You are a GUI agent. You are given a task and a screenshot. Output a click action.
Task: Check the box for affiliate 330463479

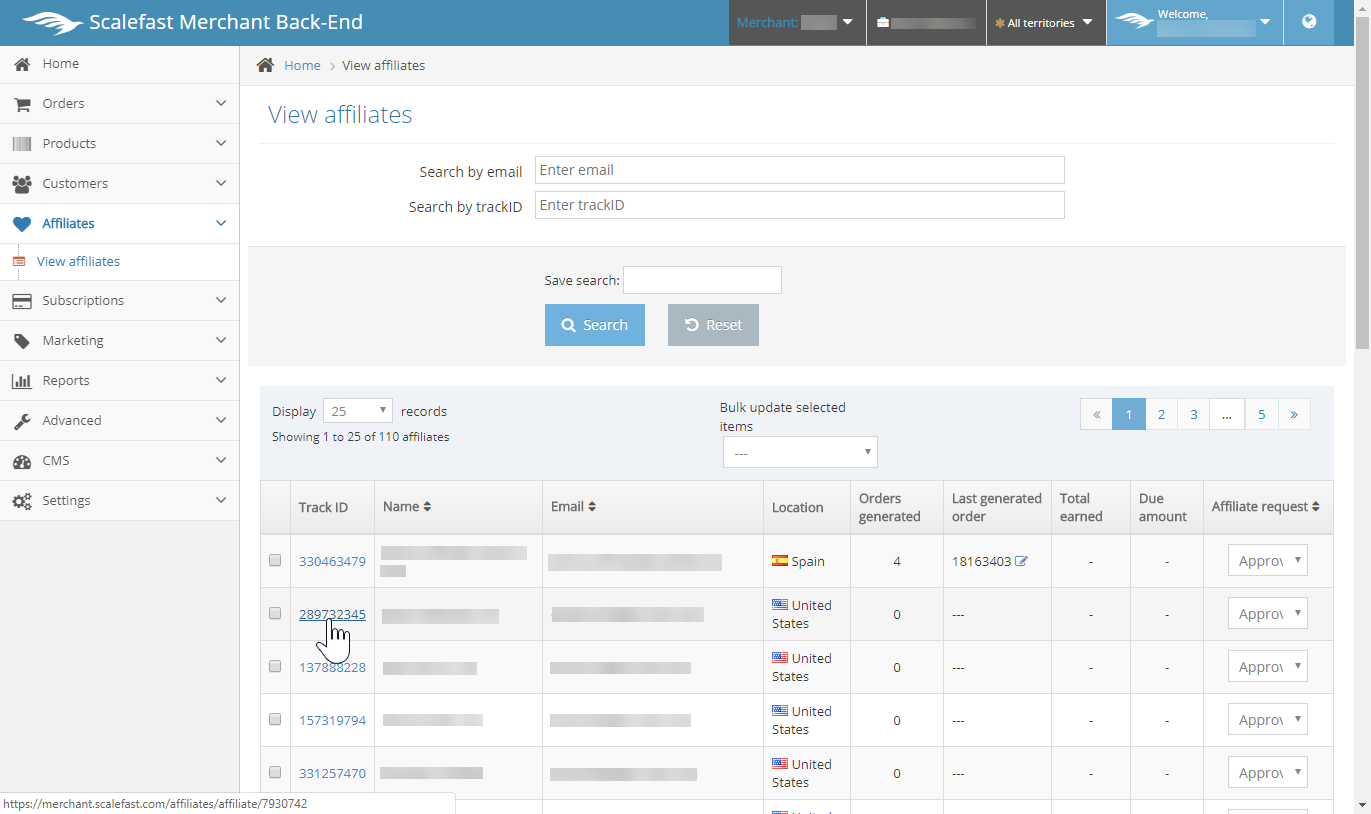click(x=275, y=560)
